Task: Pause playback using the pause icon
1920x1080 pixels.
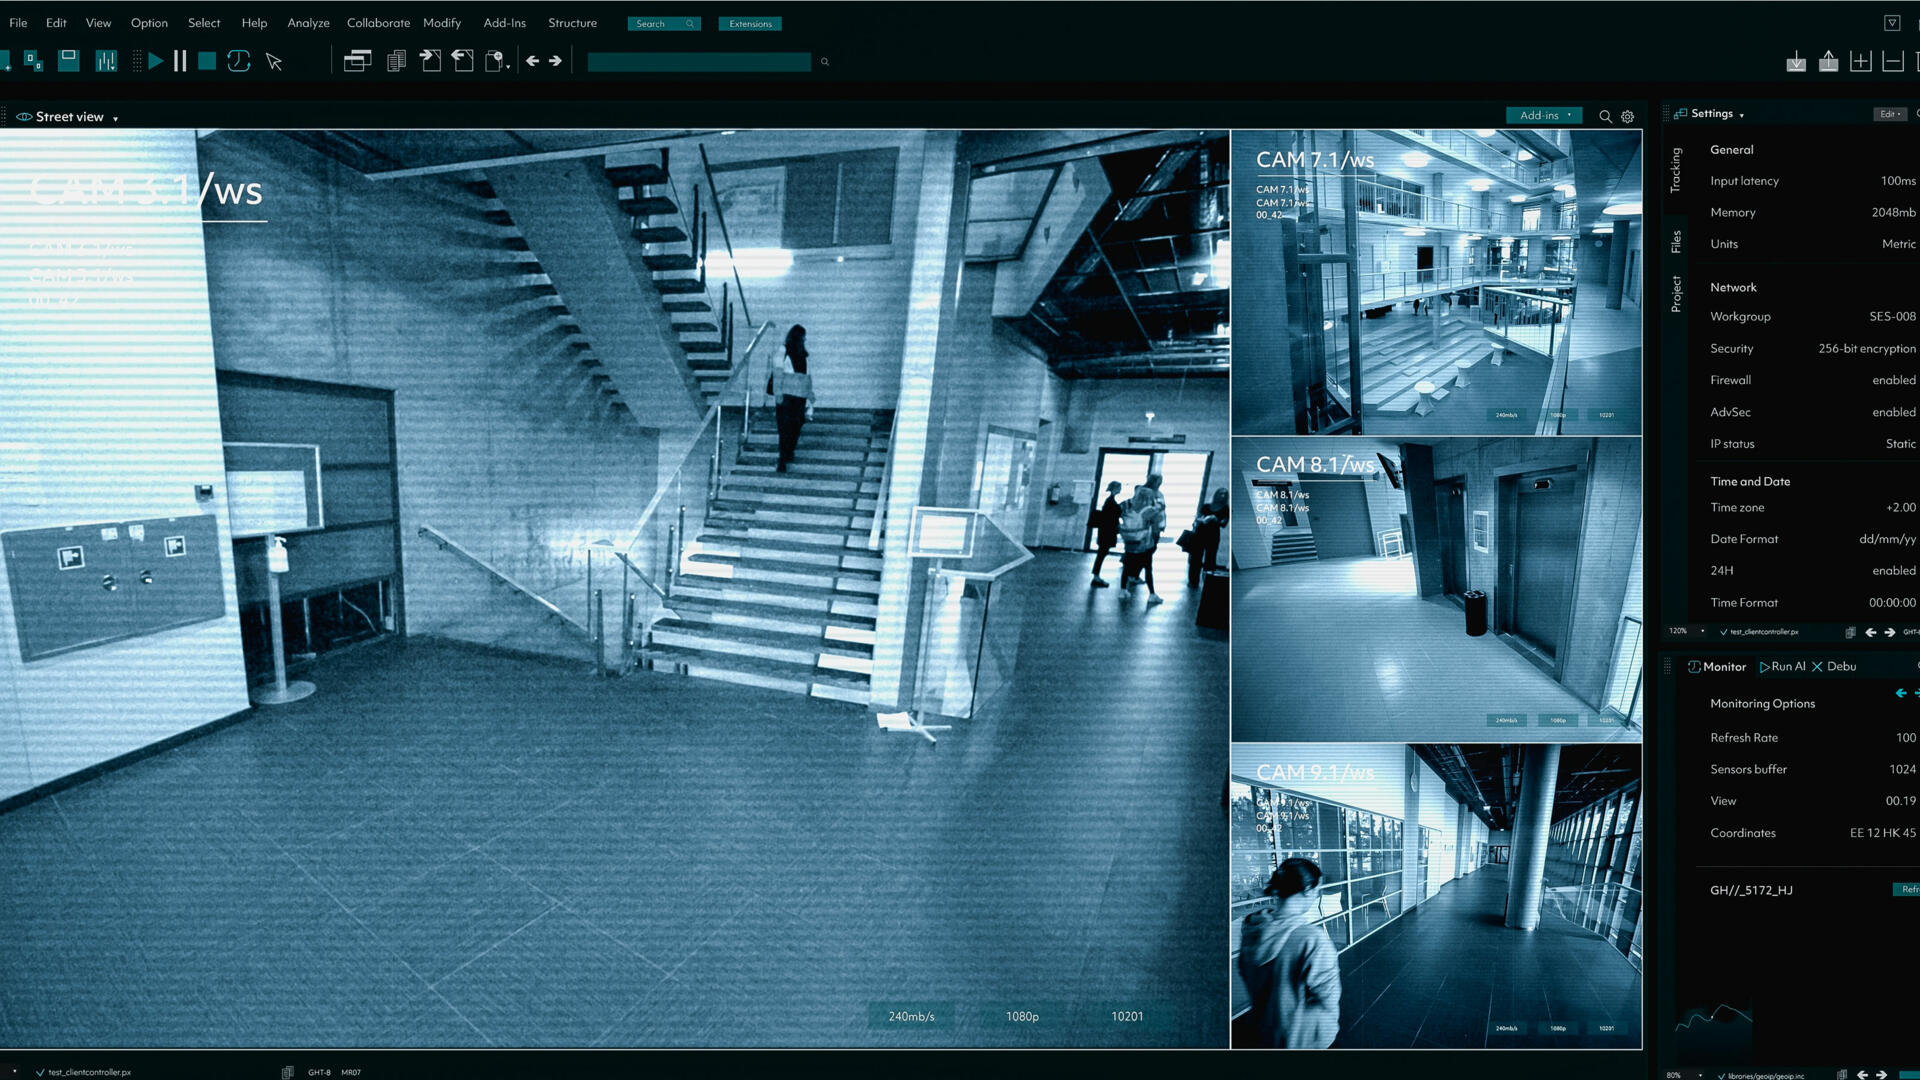Action: [180, 61]
